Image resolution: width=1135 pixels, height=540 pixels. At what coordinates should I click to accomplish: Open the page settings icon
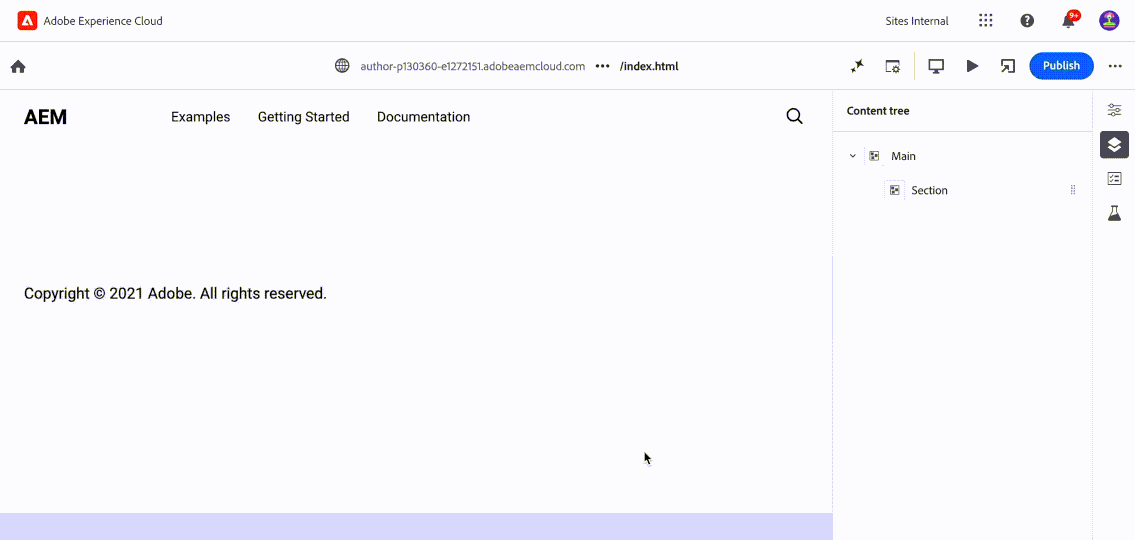click(893, 66)
